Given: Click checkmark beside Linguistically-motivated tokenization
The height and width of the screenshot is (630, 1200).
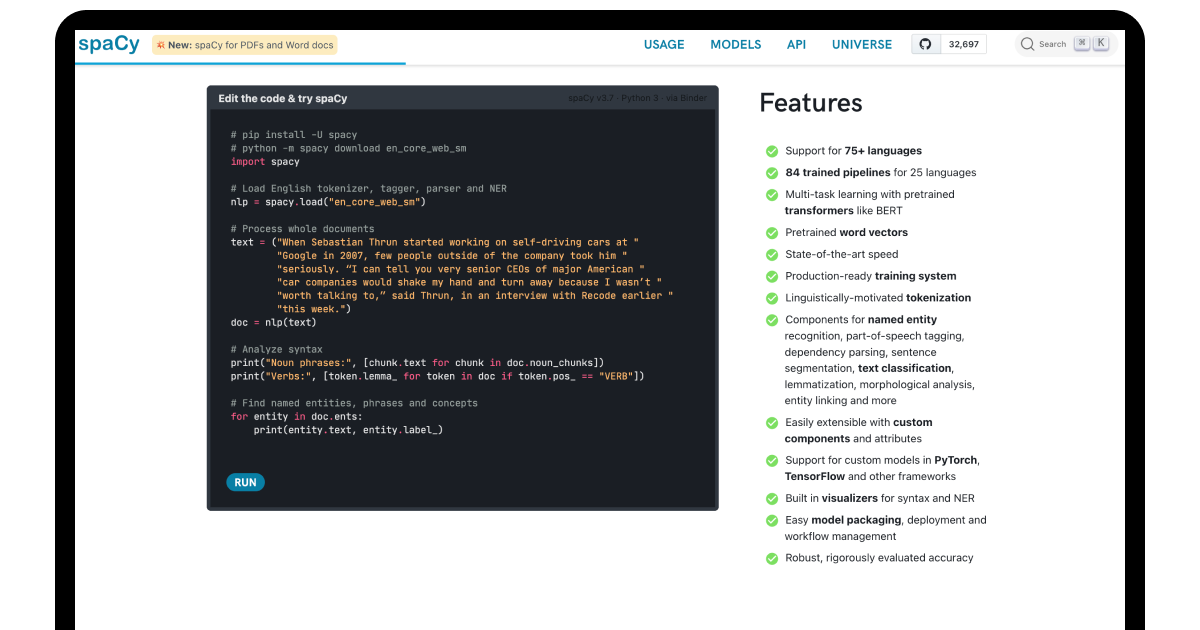Looking at the screenshot, I should pyautogui.click(x=772, y=299).
